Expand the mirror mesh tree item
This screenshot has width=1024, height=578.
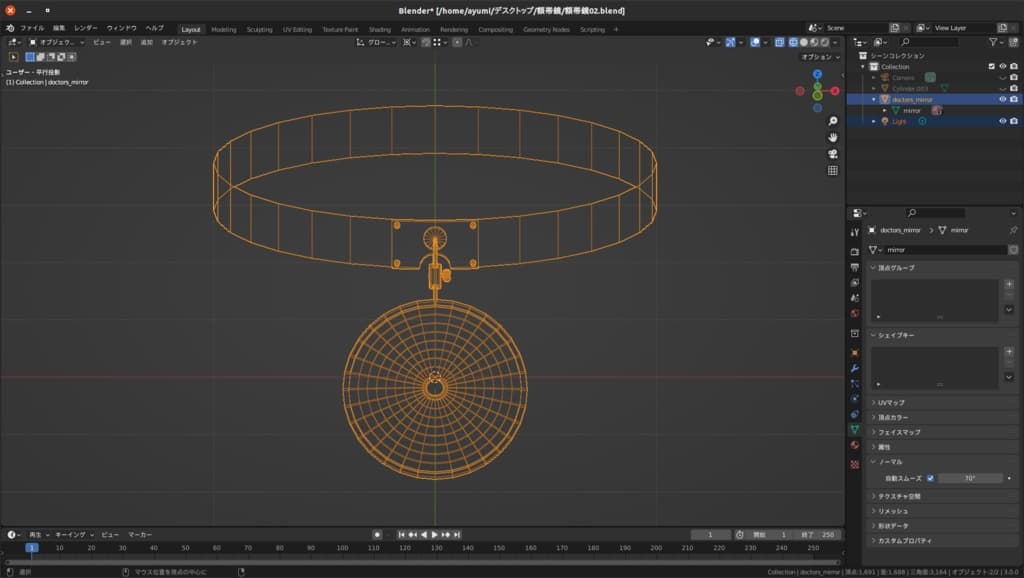[884, 110]
